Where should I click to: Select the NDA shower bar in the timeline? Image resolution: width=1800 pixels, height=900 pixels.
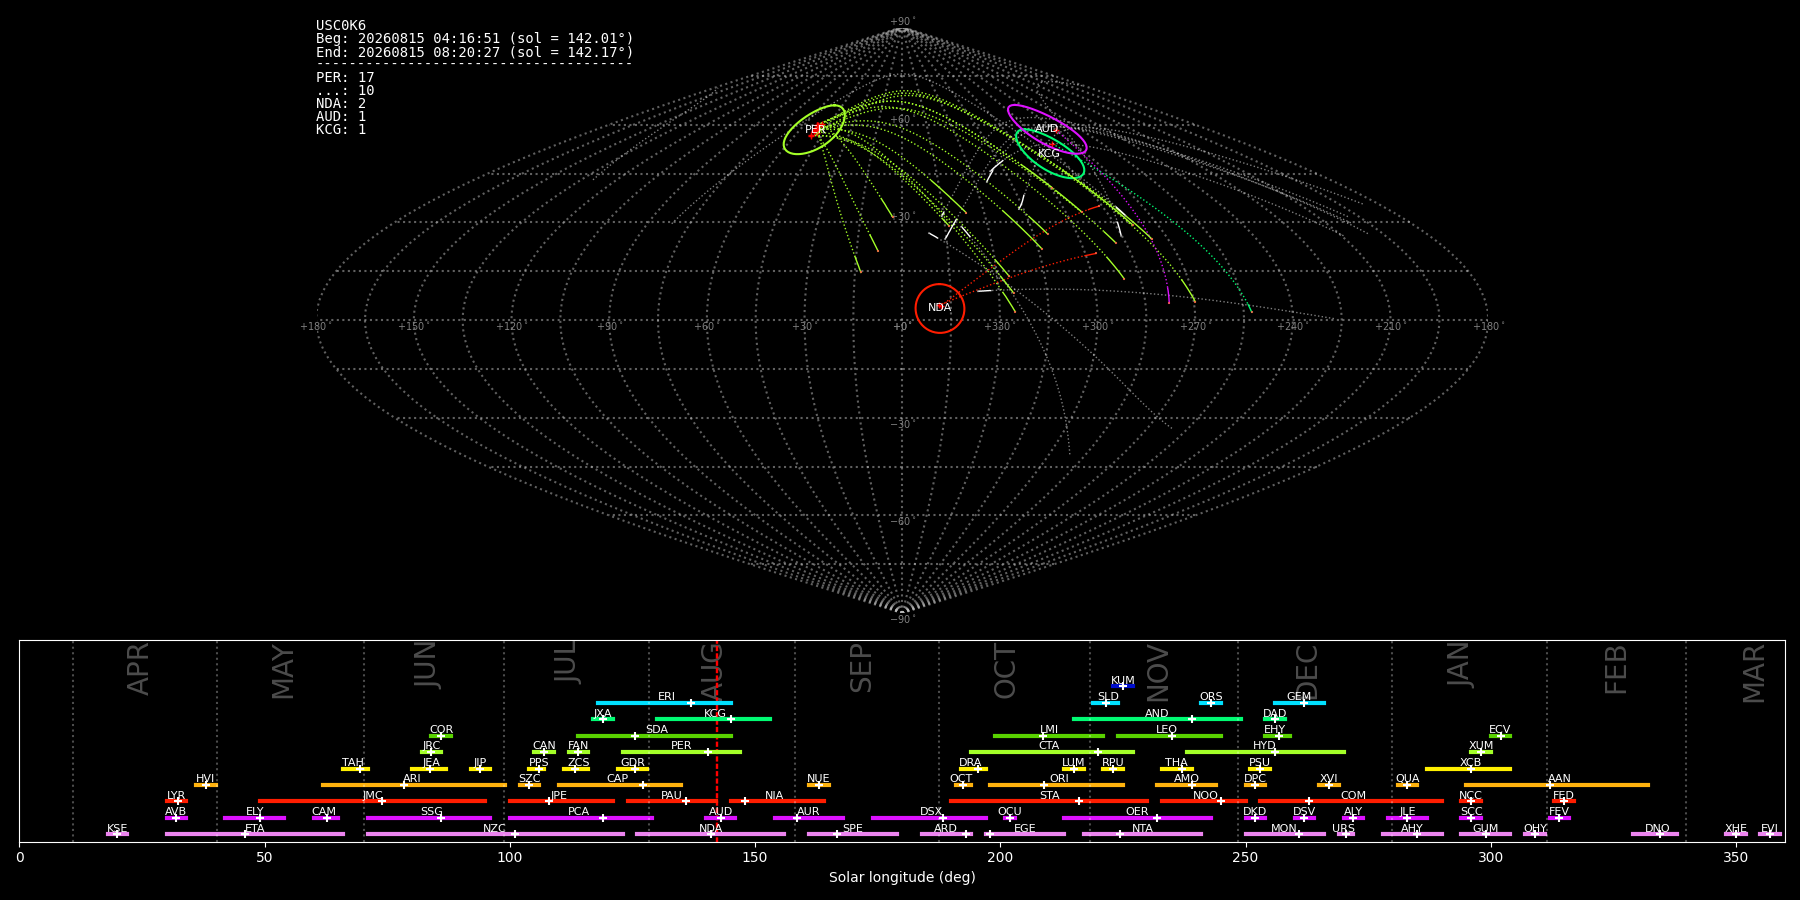point(710,834)
